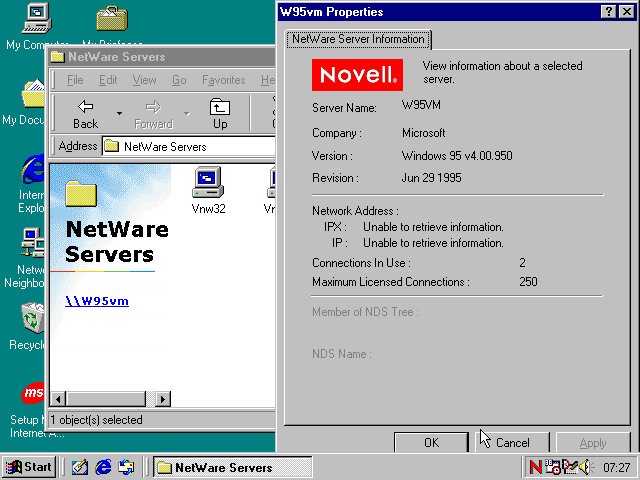Screen dimensions: 640x480
Task: Open My Briefcase desktop icon
Action: [112, 19]
